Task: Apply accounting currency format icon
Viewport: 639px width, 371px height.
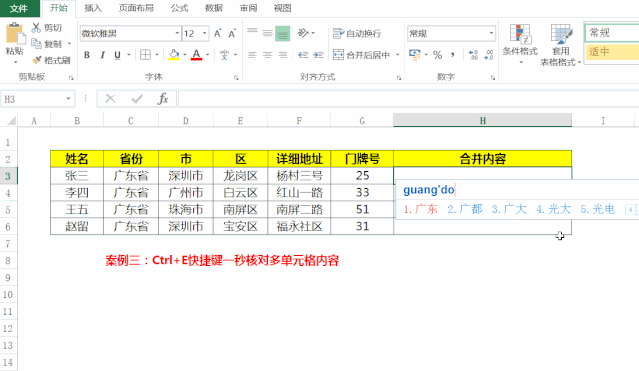Action: 414,55
